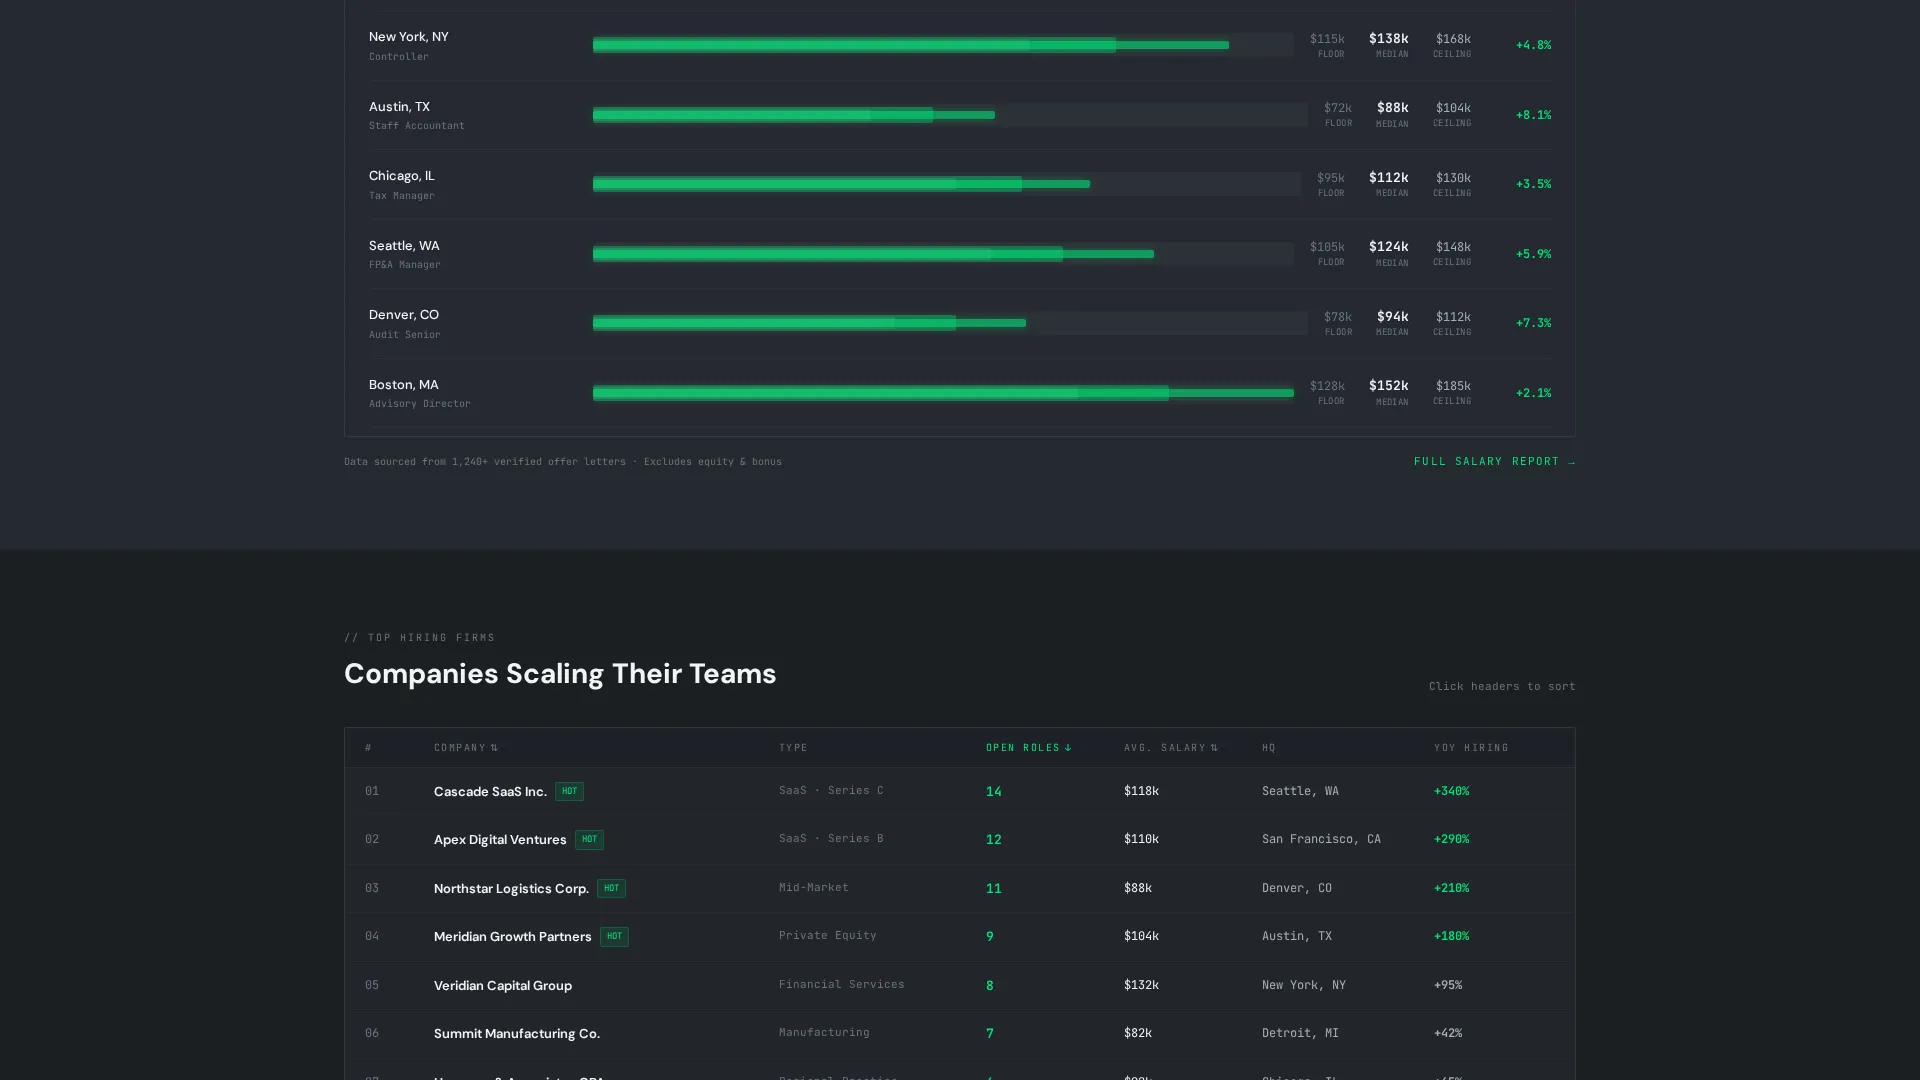Click the San Francisco, CA headquarters cell
This screenshot has height=1080, width=1920.
[x=1321, y=839]
